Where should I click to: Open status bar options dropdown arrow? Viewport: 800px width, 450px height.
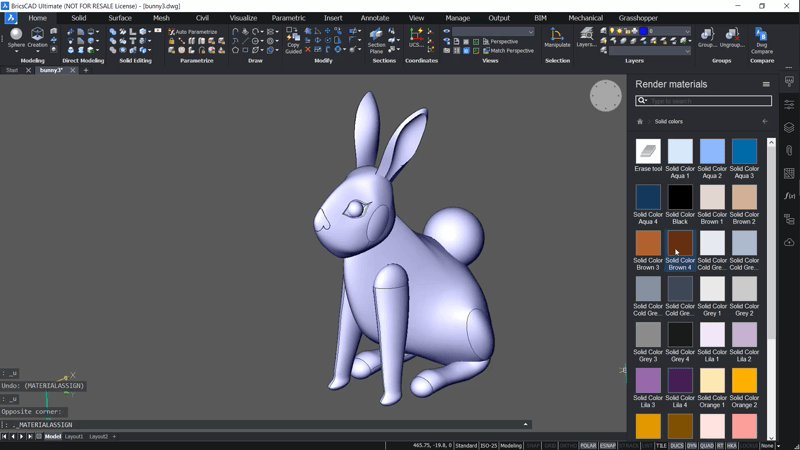point(779,446)
